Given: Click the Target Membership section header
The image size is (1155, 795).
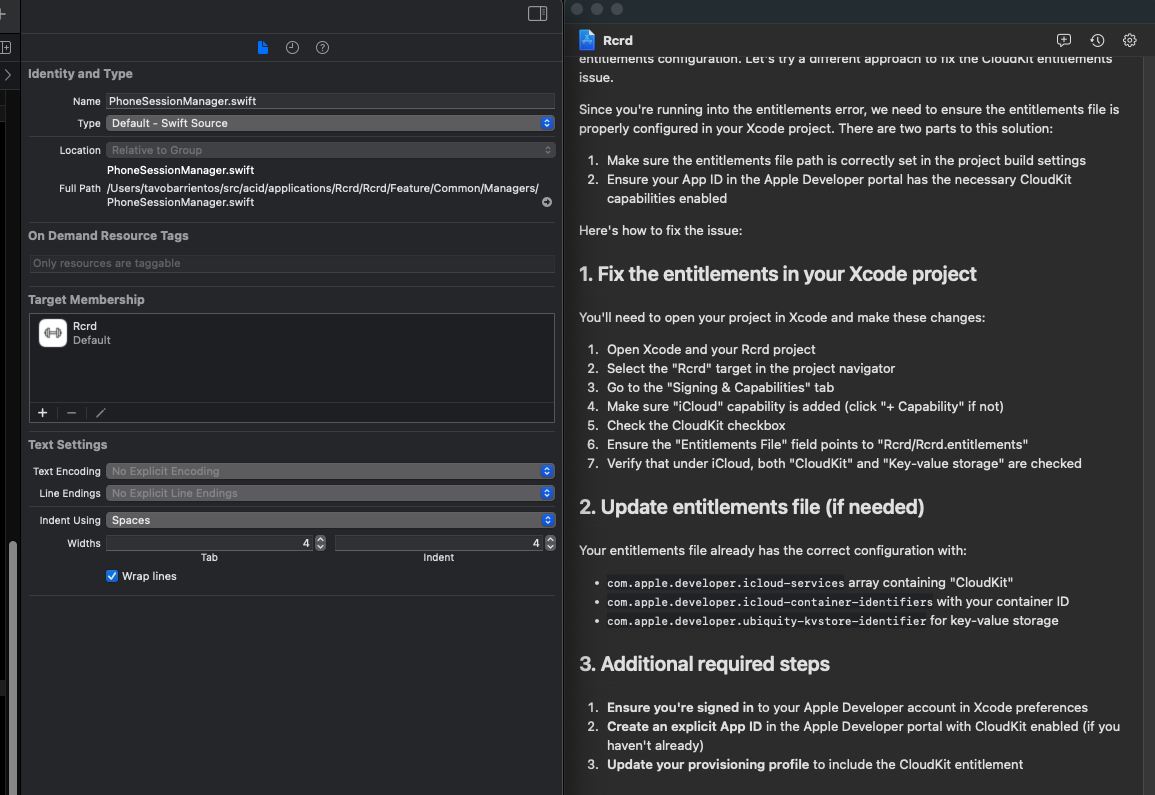Looking at the screenshot, I should 86,300.
